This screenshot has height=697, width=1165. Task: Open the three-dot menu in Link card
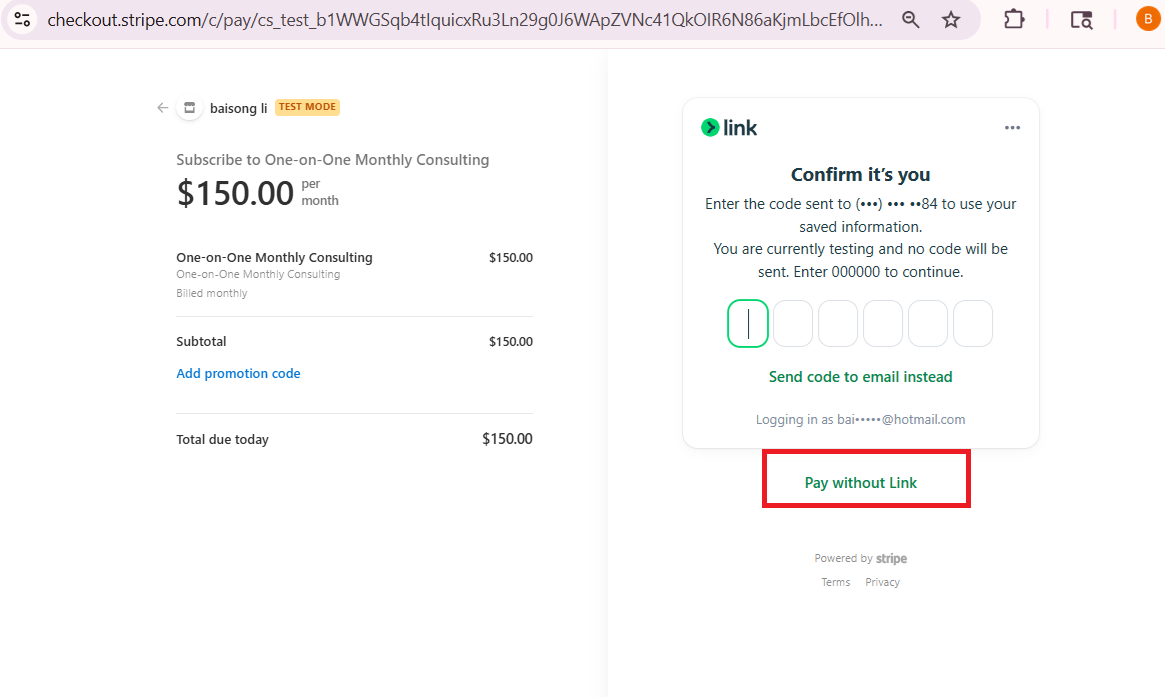(x=1012, y=127)
